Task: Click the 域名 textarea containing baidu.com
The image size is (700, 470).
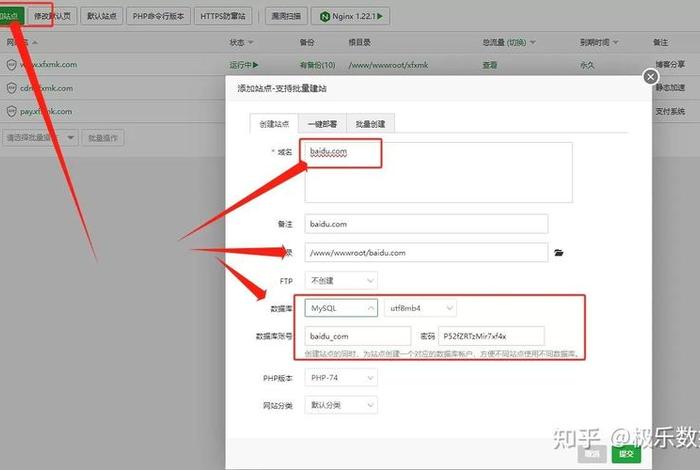Action: pyautogui.click(x=438, y=172)
